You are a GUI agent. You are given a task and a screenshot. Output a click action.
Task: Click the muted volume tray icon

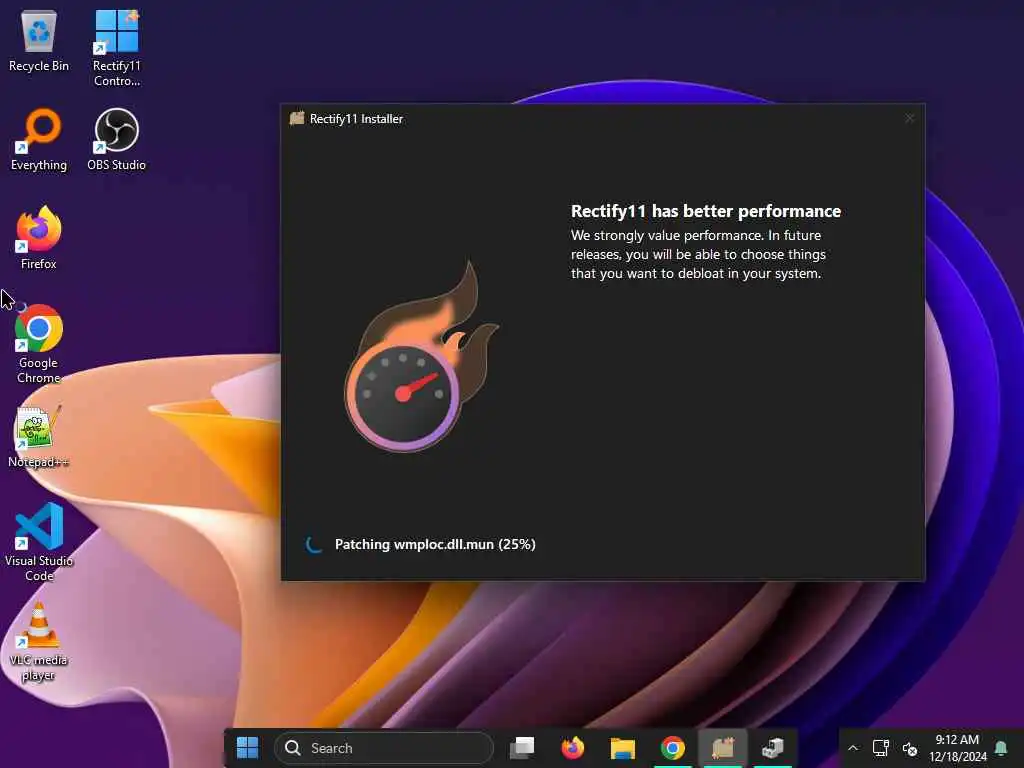pos(910,748)
